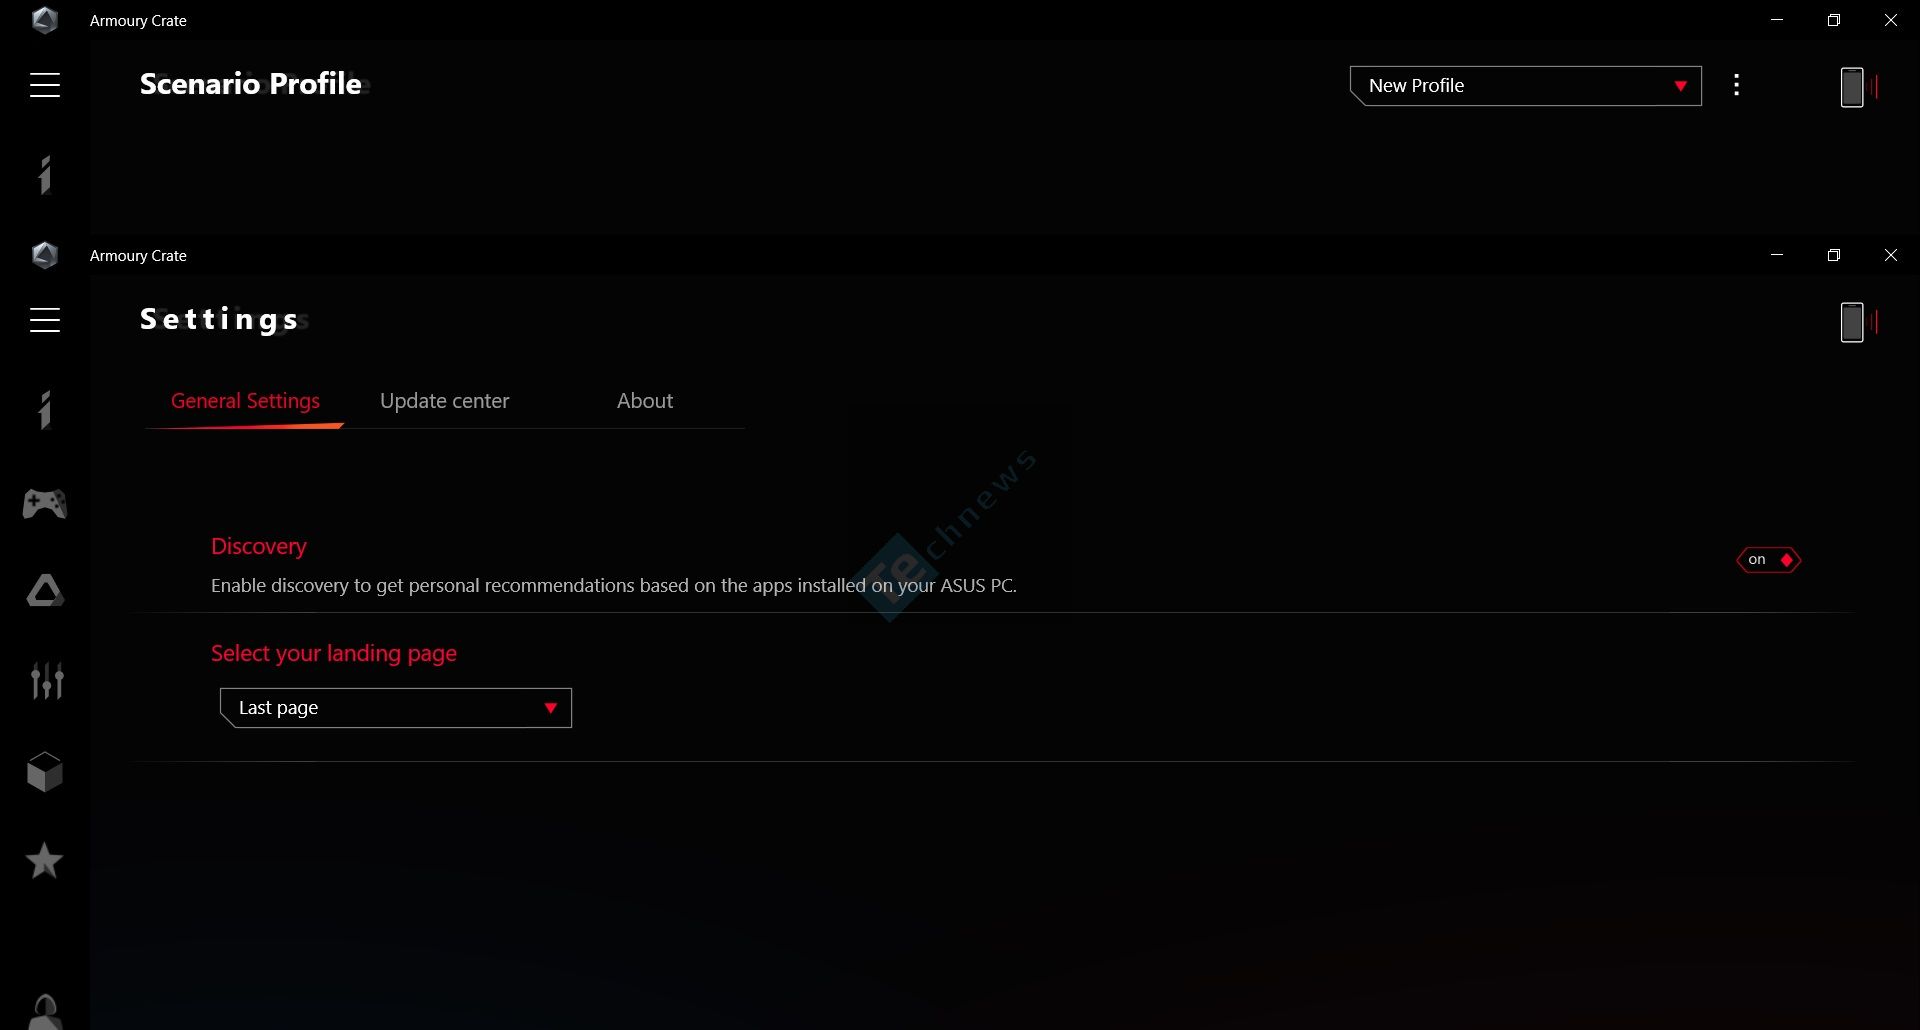Open Last page landing page dropdown
This screenshot has width=1920, height=1030.
tap(396, 708)
